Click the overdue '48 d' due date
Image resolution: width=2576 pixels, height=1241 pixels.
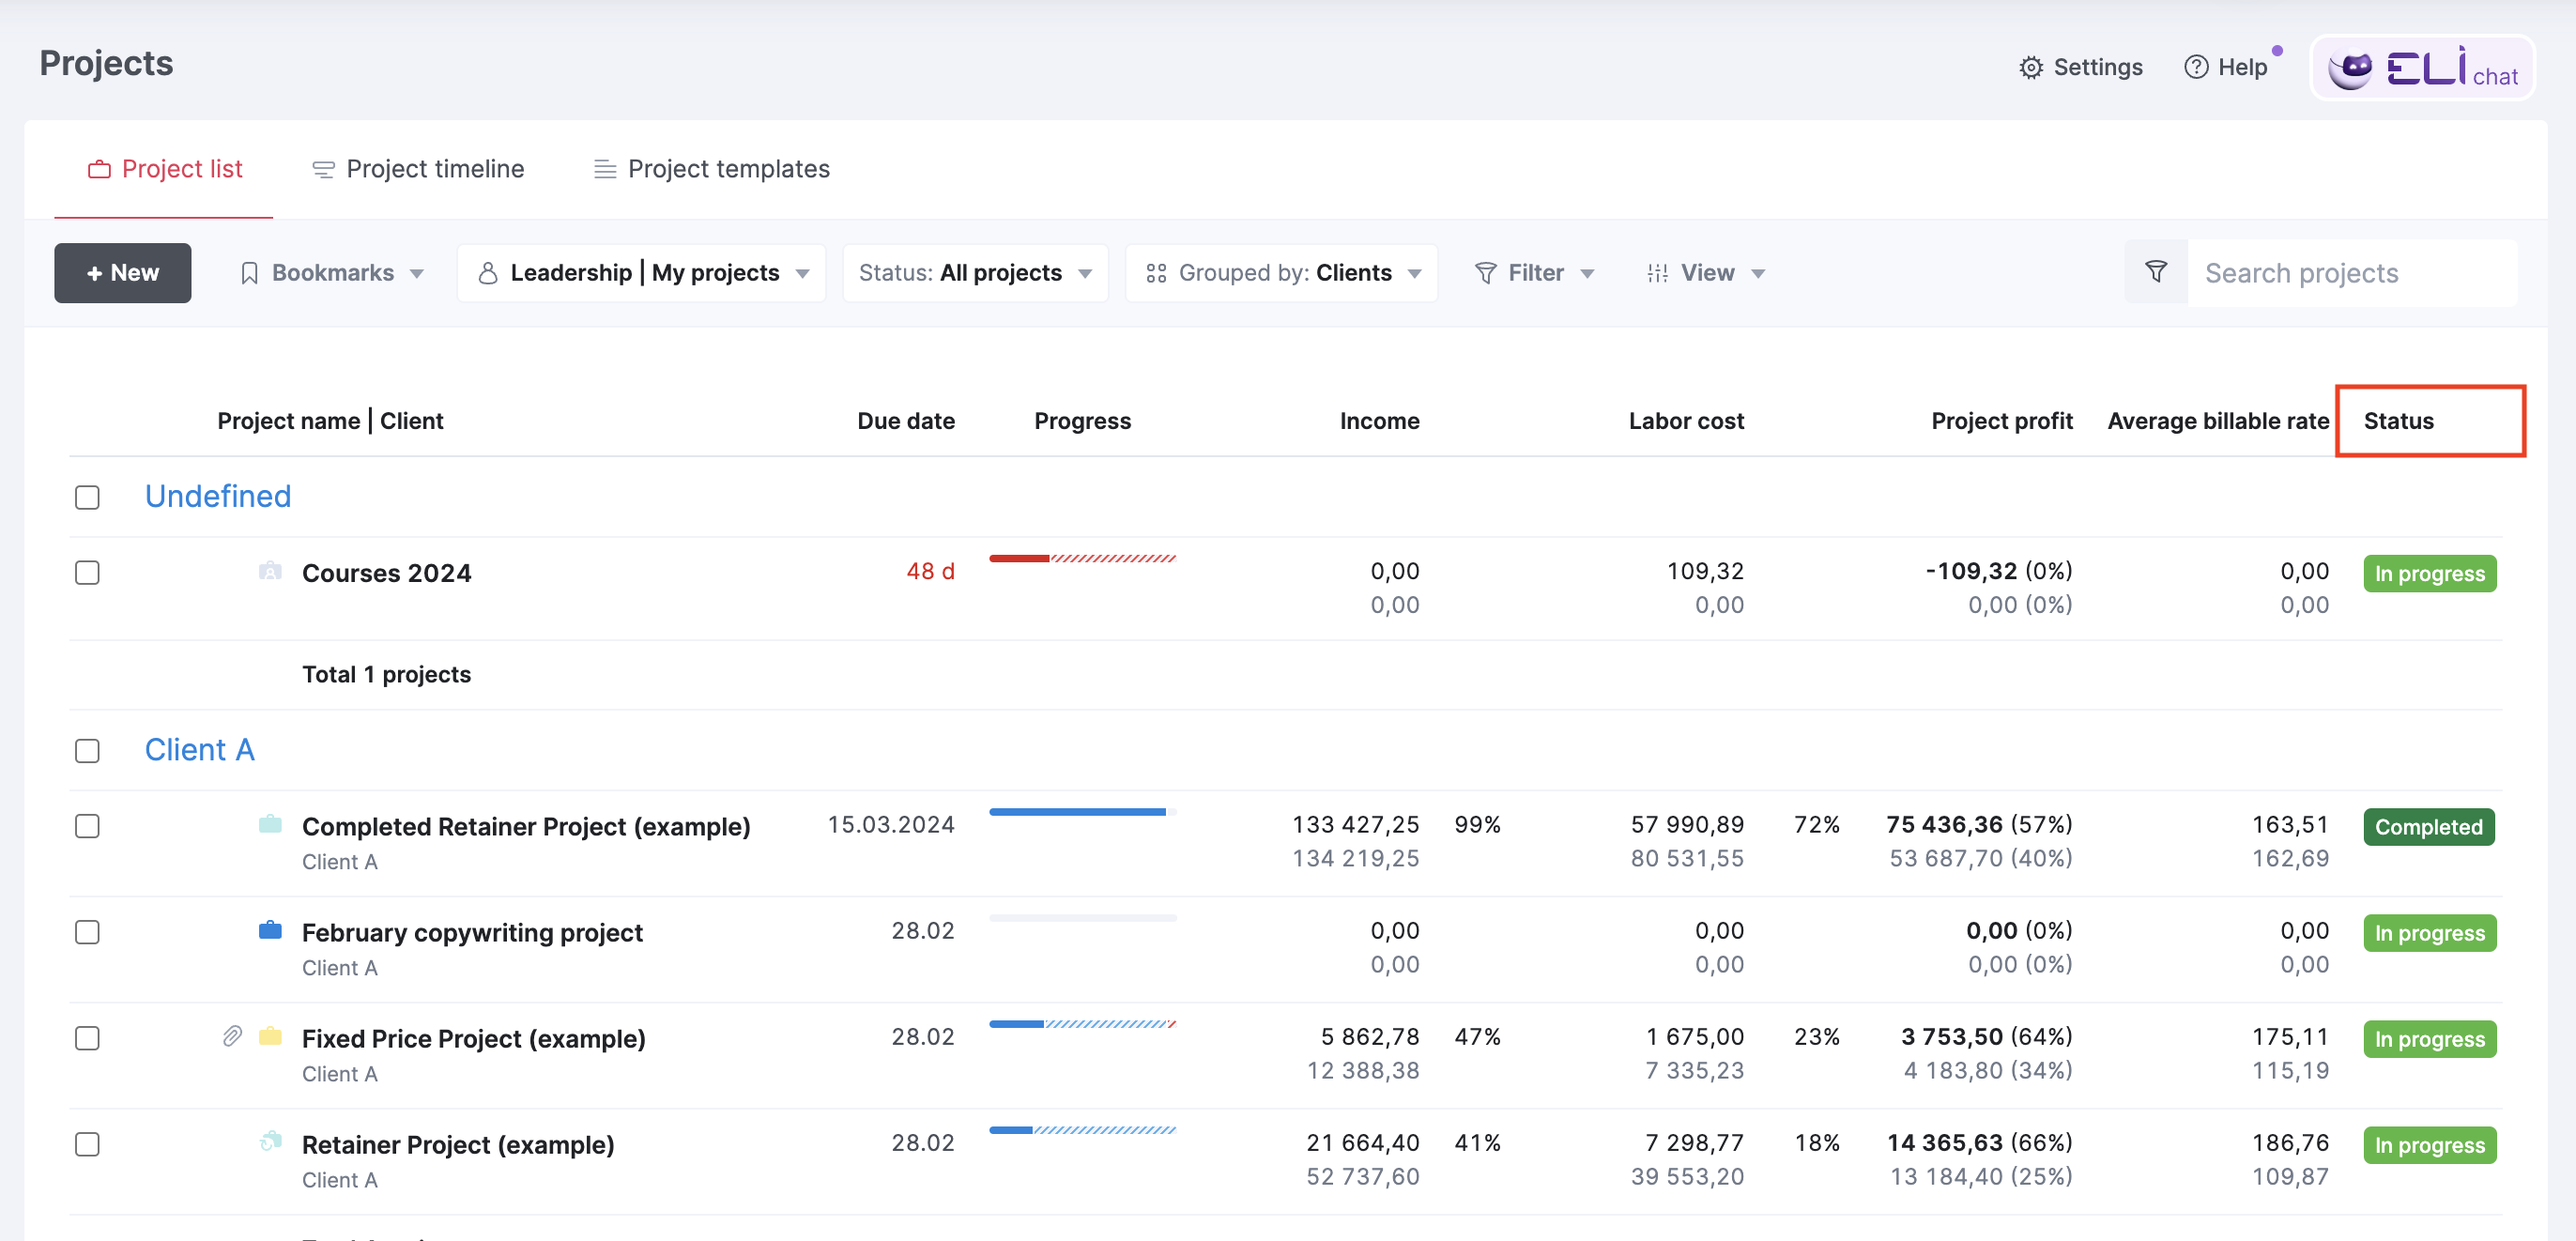tap(930, 571)
